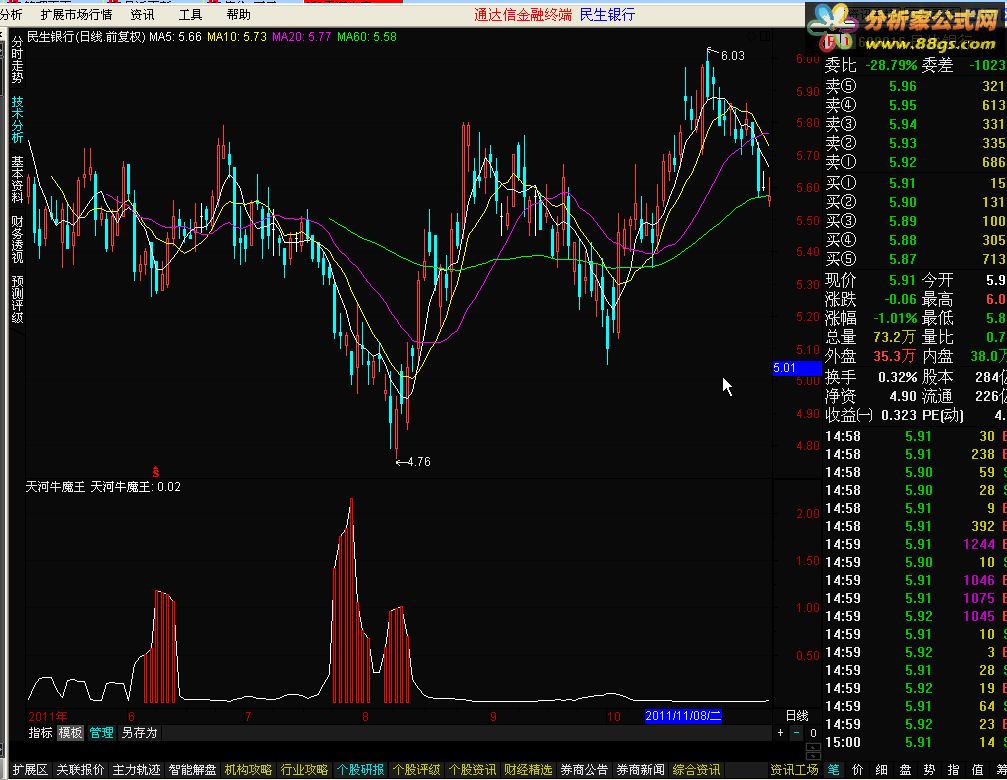Click the MA10: 5.73 label
The height and width of the screenshot is (780, 1007).
tap(236, 37)
